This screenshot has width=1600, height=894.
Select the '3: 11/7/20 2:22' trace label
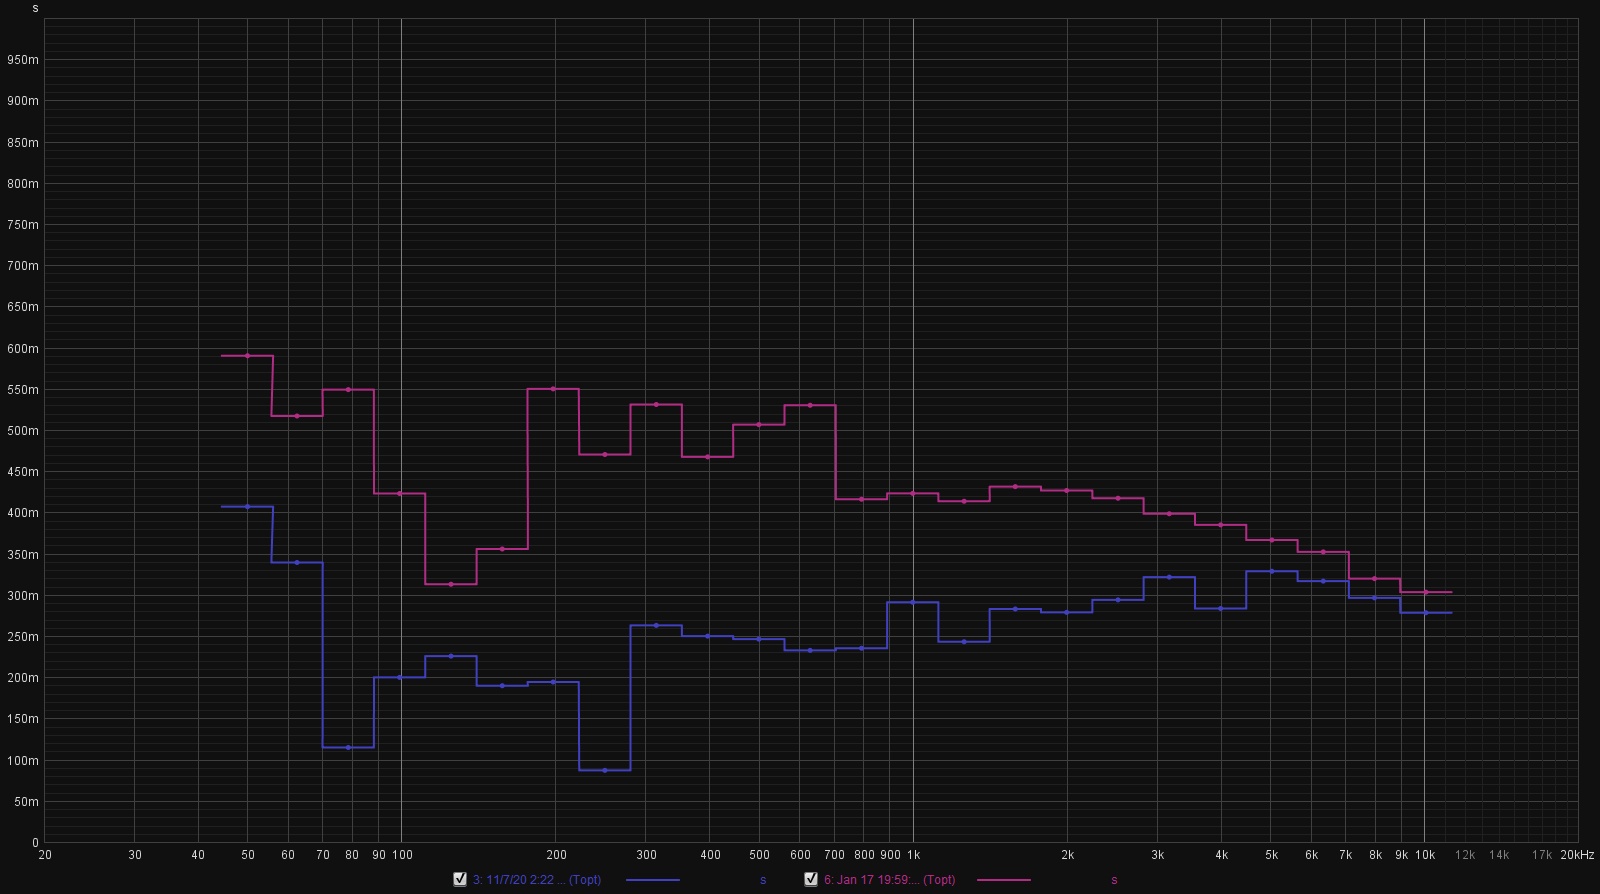[536, 880]
